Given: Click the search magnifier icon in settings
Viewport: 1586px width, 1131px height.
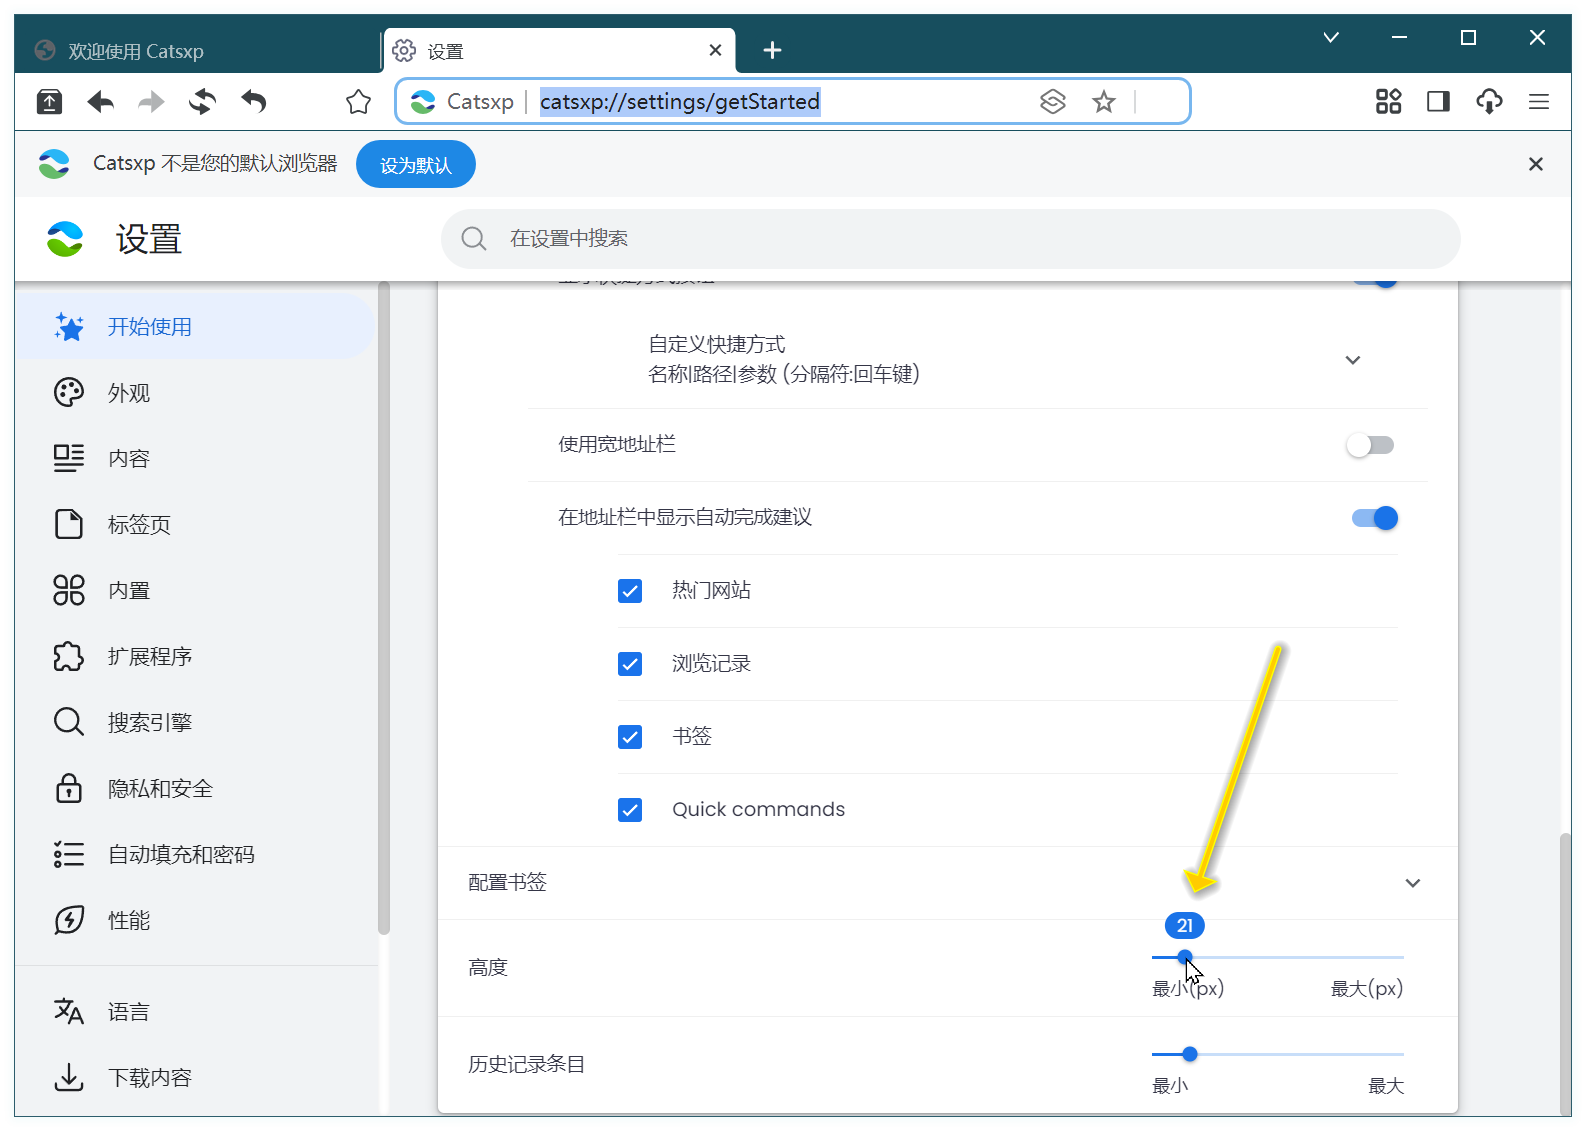Looking at the screenshot, I should tap(474, 239).
